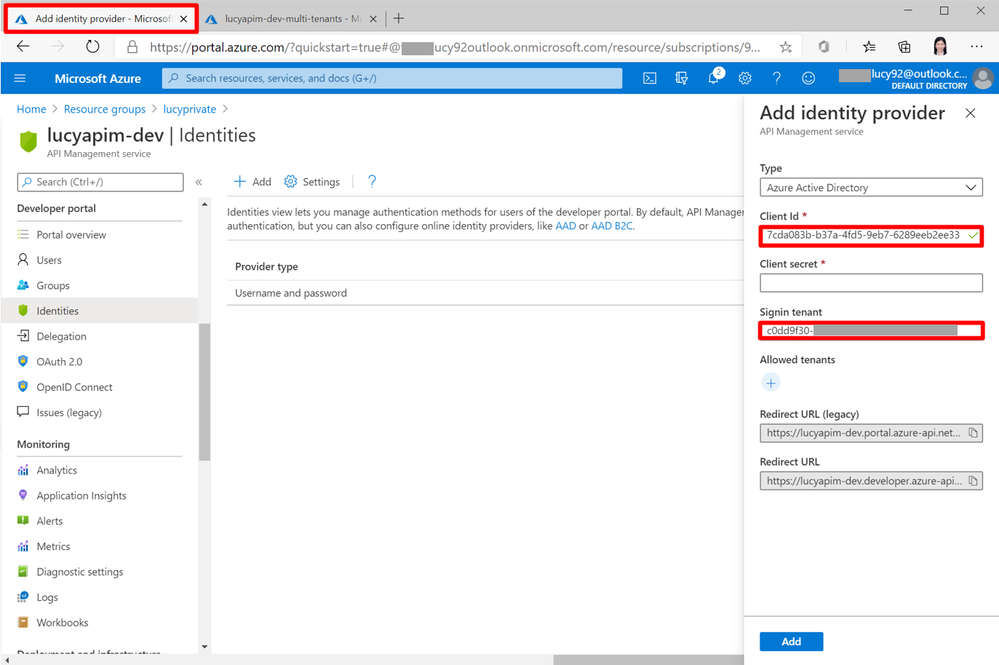The height and width of the screenshot is (665, 999).
Task: Open portal settings gear in header
Action: pyautogui.click(x=745, y=78)
